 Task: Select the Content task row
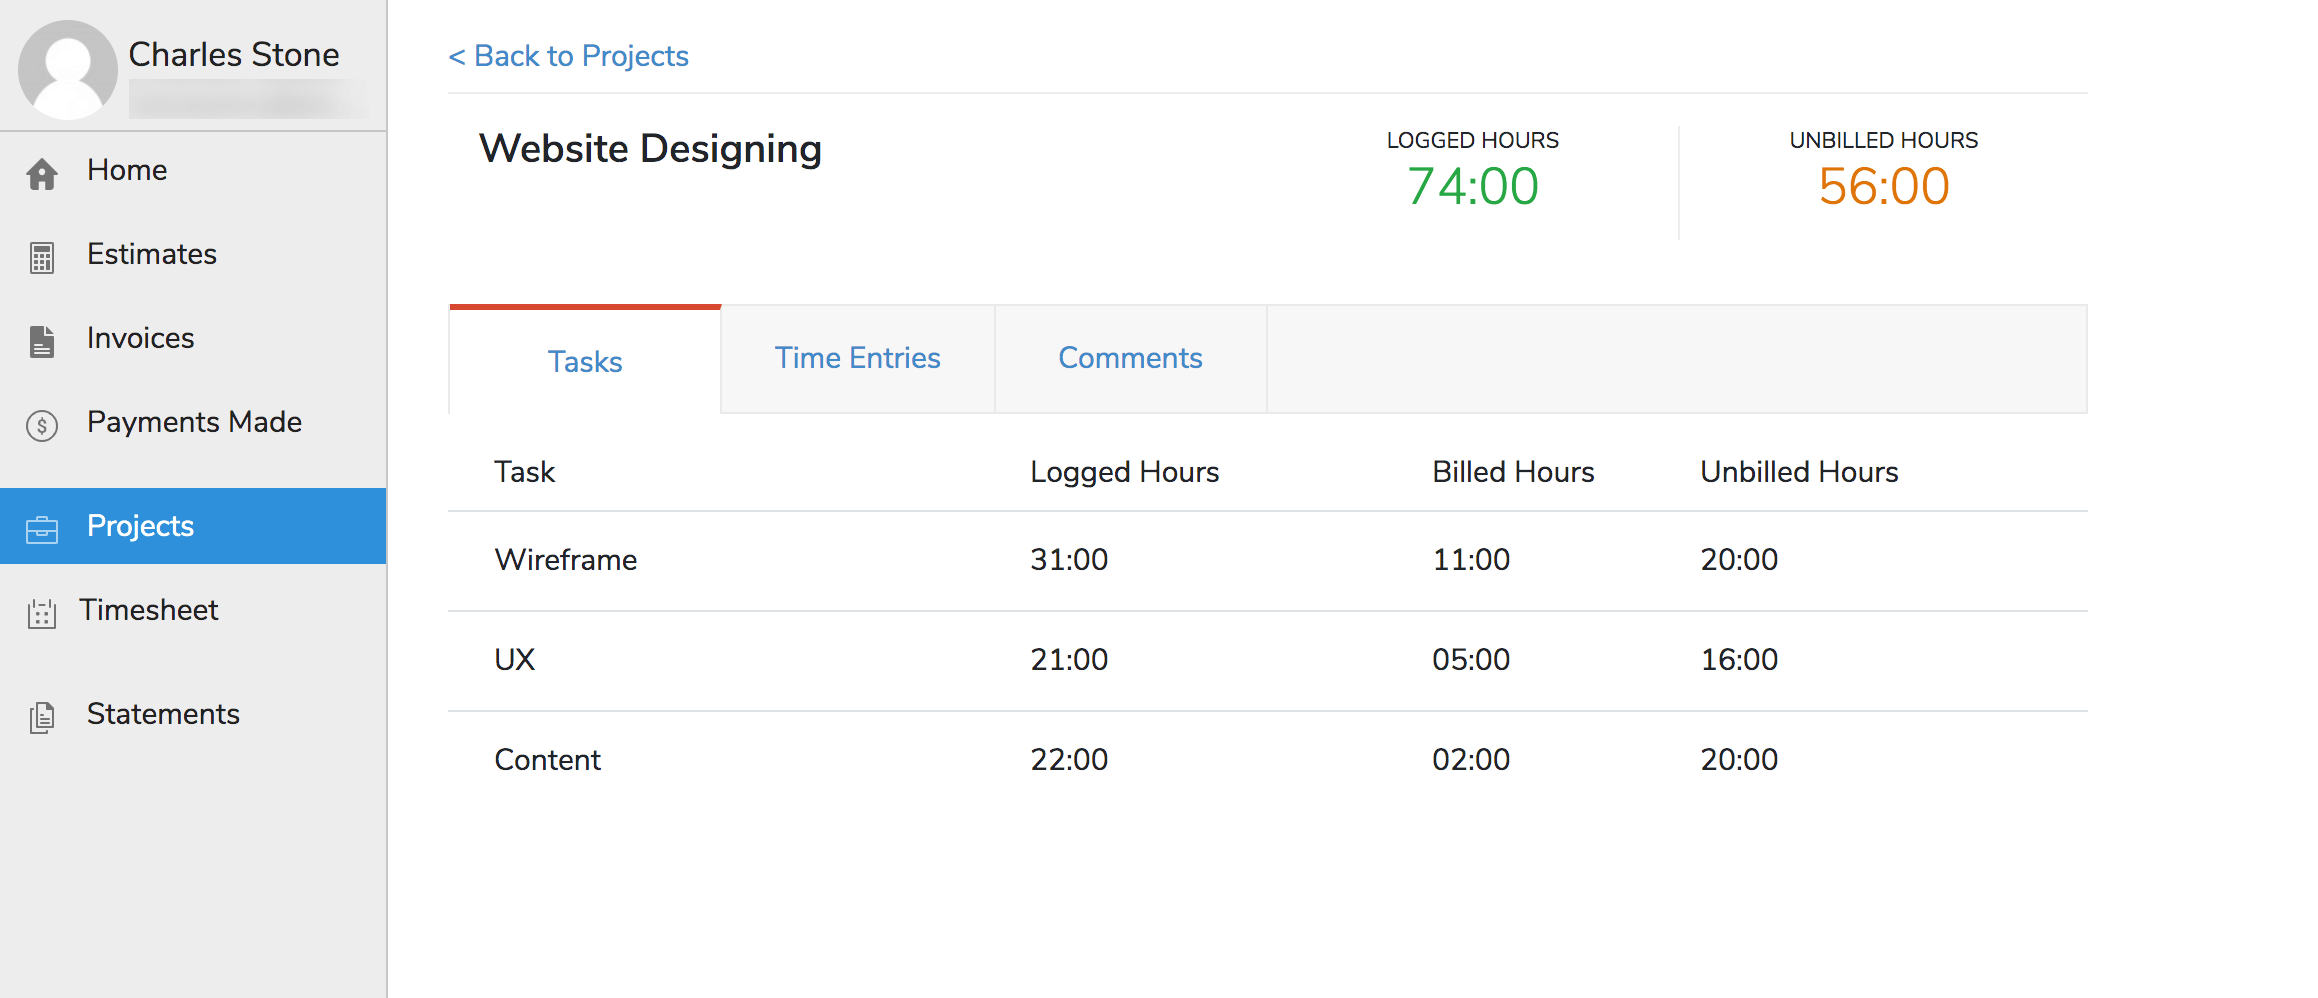tap(548, 760)
